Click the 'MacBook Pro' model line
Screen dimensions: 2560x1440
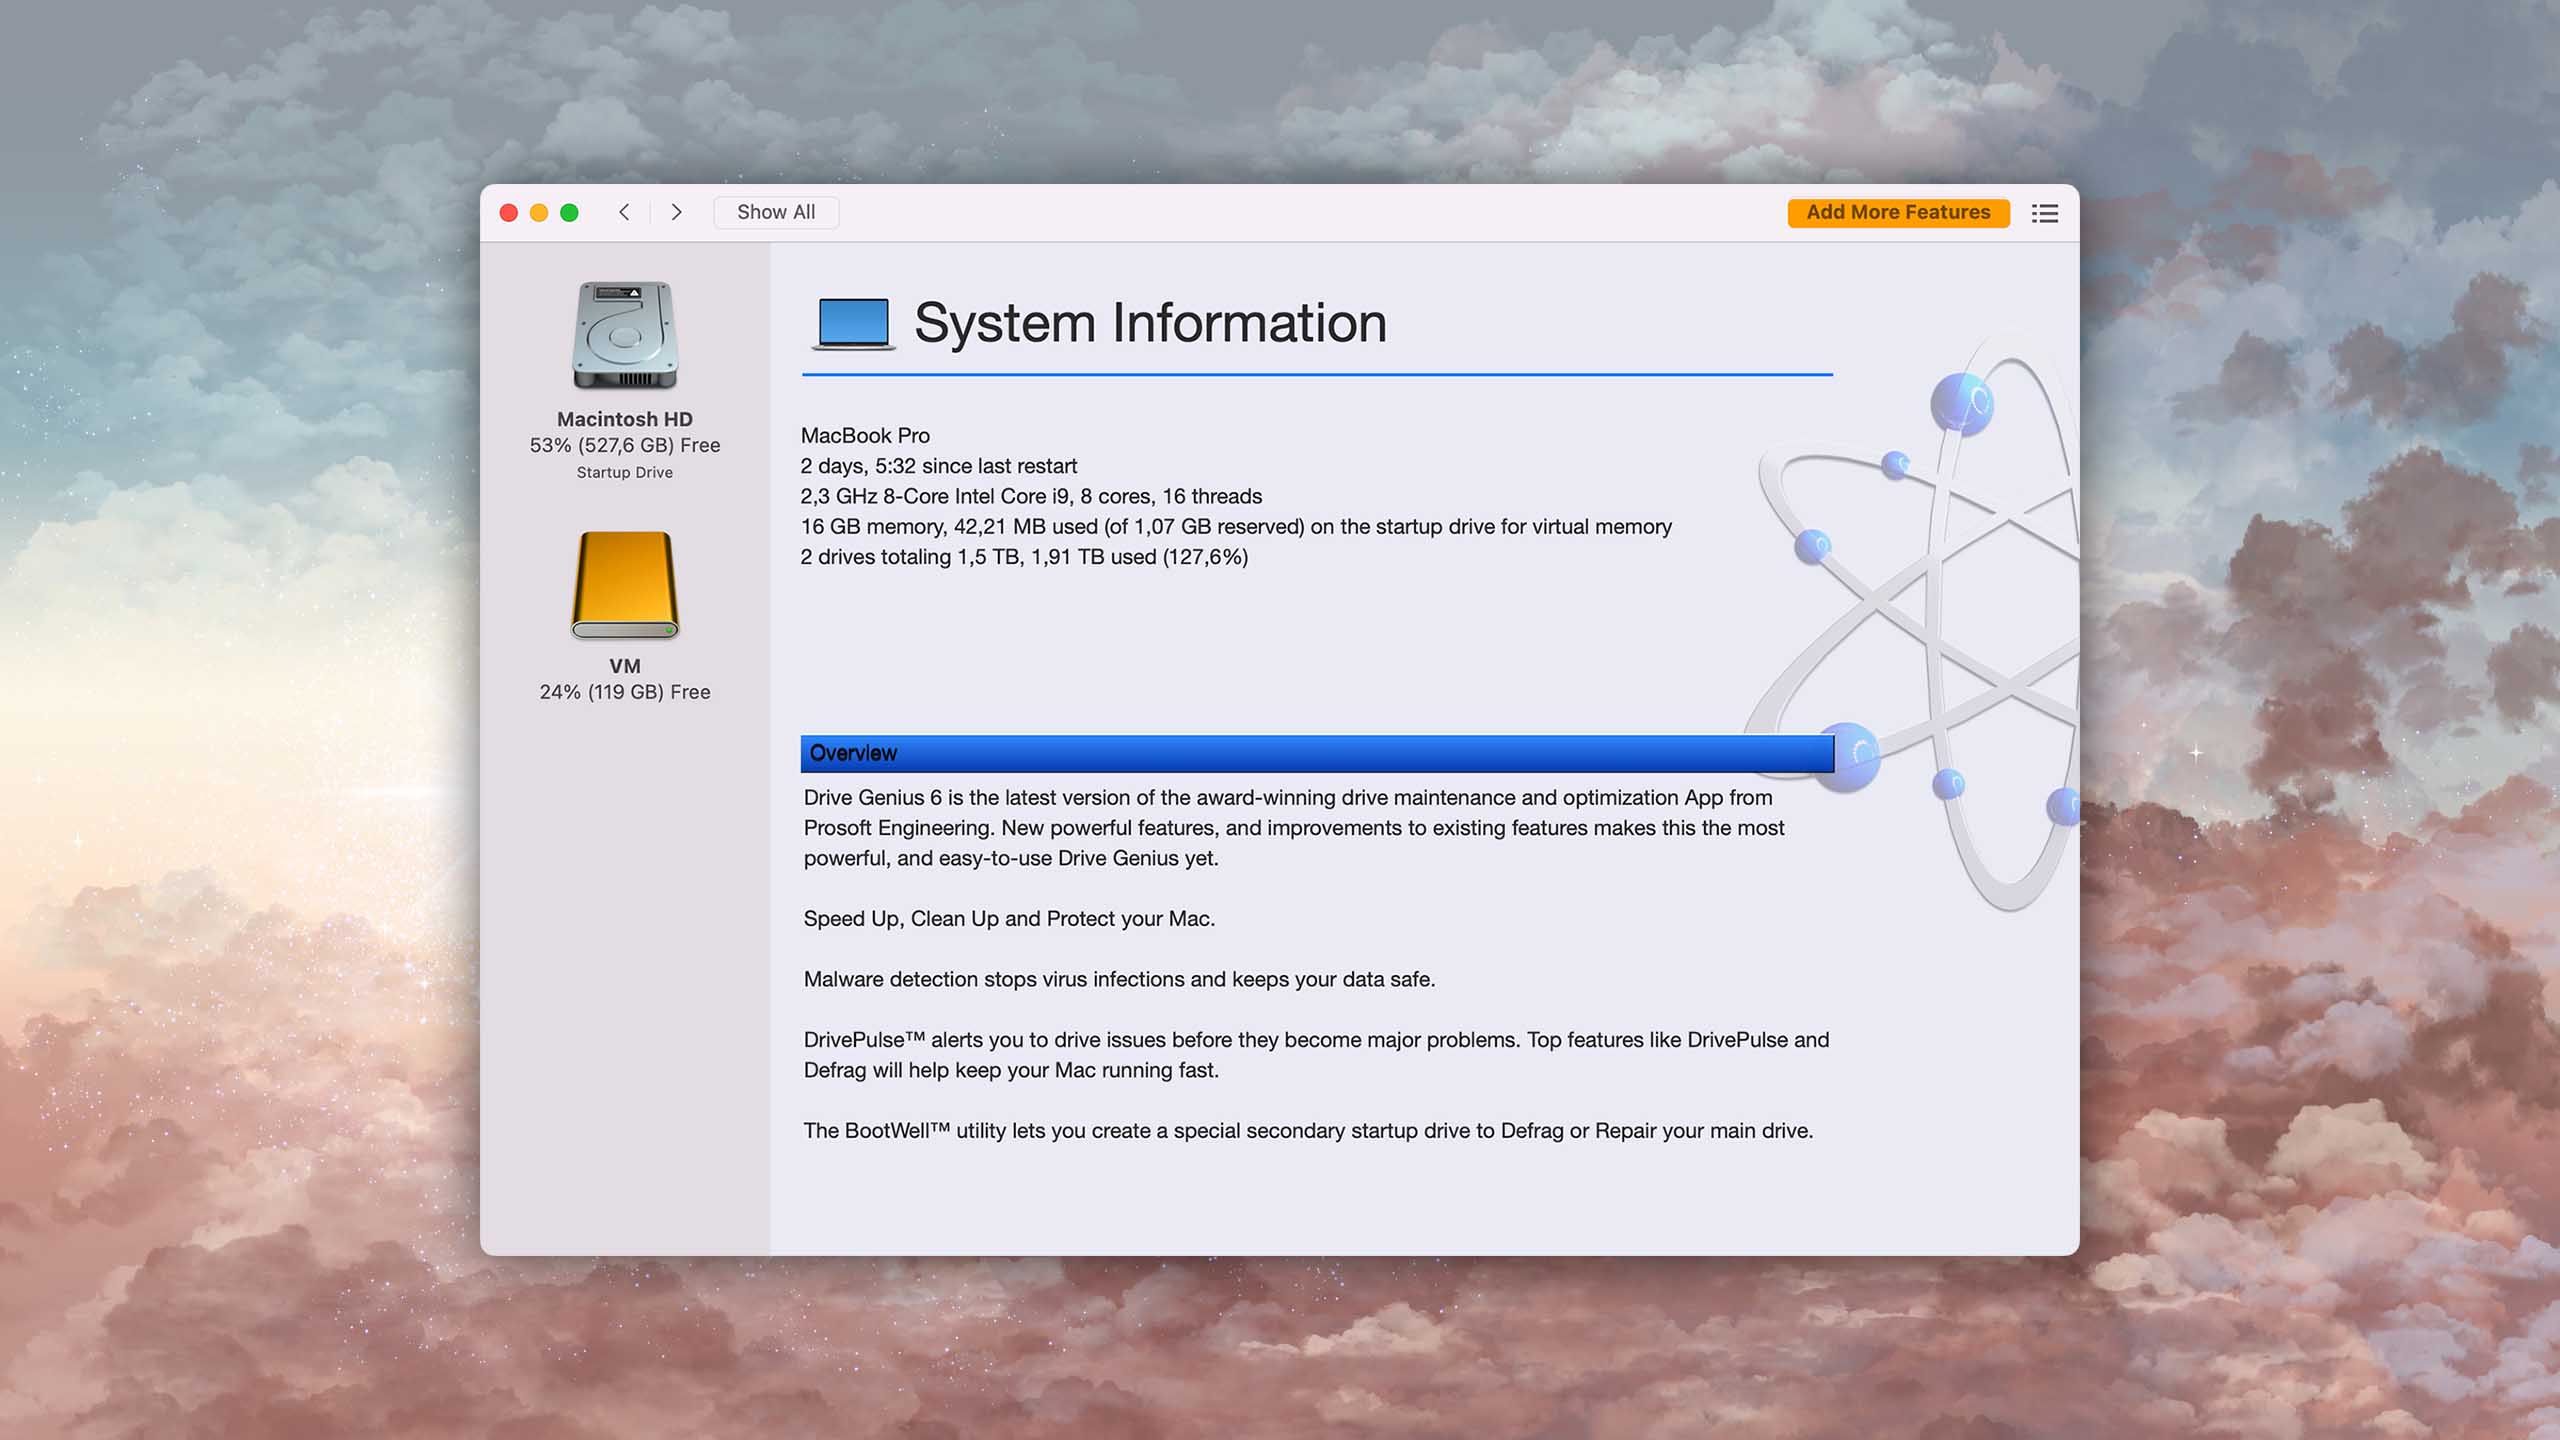pos(865,435)
